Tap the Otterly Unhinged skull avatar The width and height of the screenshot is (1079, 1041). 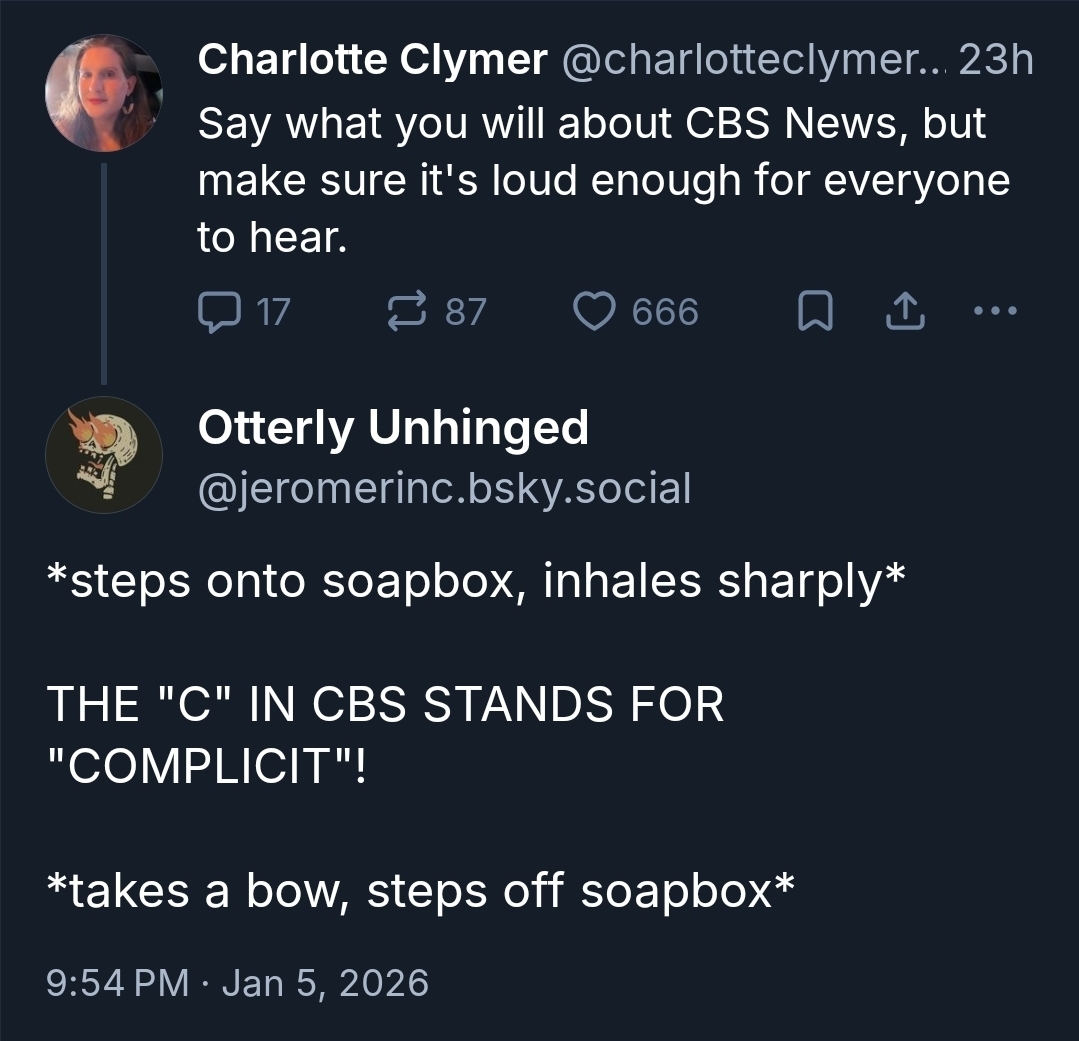[103, 455]
